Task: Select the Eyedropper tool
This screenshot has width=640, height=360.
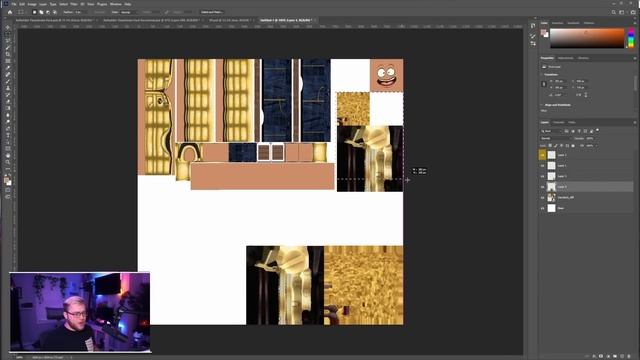Action: 8,68
